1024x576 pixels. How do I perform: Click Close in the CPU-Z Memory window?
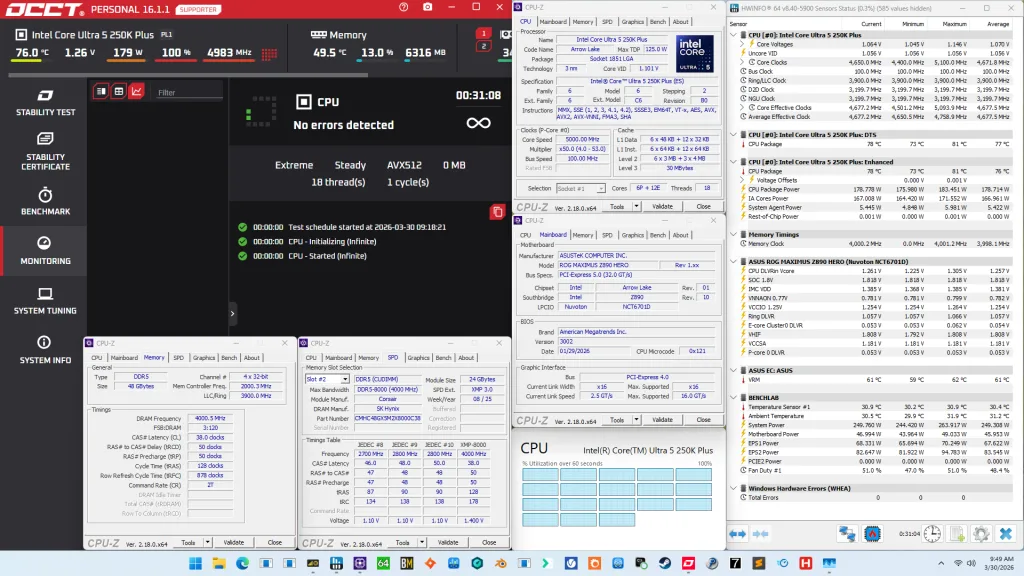274,543
